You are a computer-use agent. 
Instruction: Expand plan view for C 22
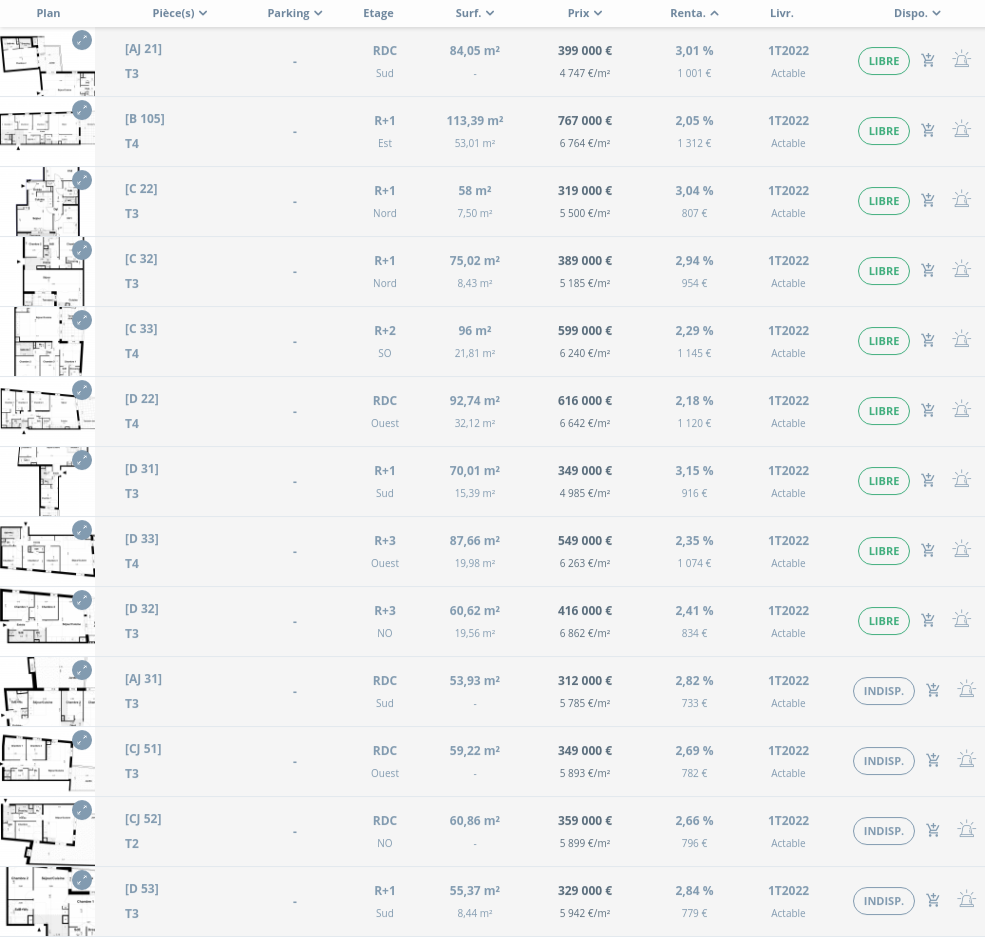(x=82, y=180)
